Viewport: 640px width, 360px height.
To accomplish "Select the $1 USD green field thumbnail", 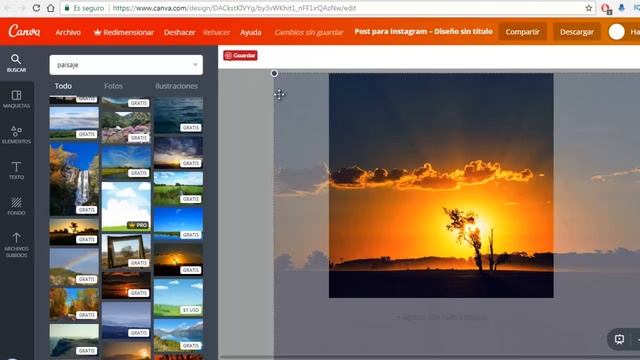I will tap(178, 298).
